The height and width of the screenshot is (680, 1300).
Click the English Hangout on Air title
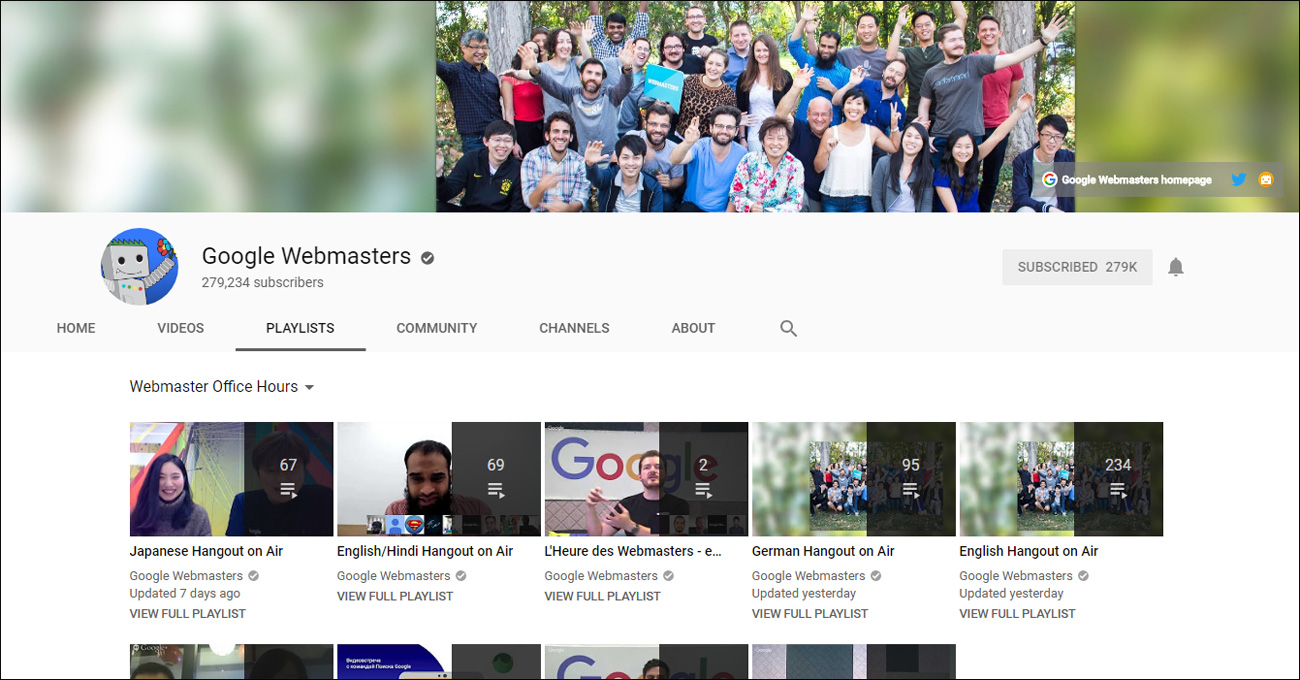[1029, 551]
